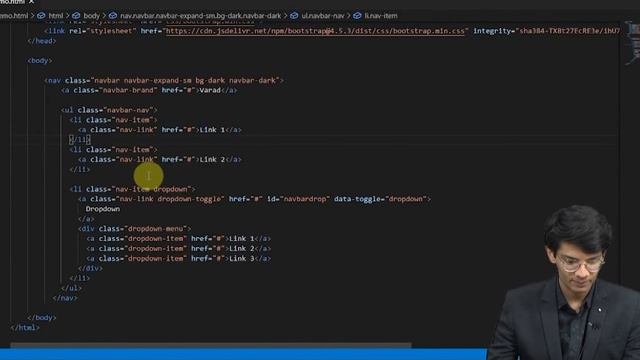Click the dropdown-item 'Link 2' line
Viewport: 640px width, 360px height.
(178, 249)
